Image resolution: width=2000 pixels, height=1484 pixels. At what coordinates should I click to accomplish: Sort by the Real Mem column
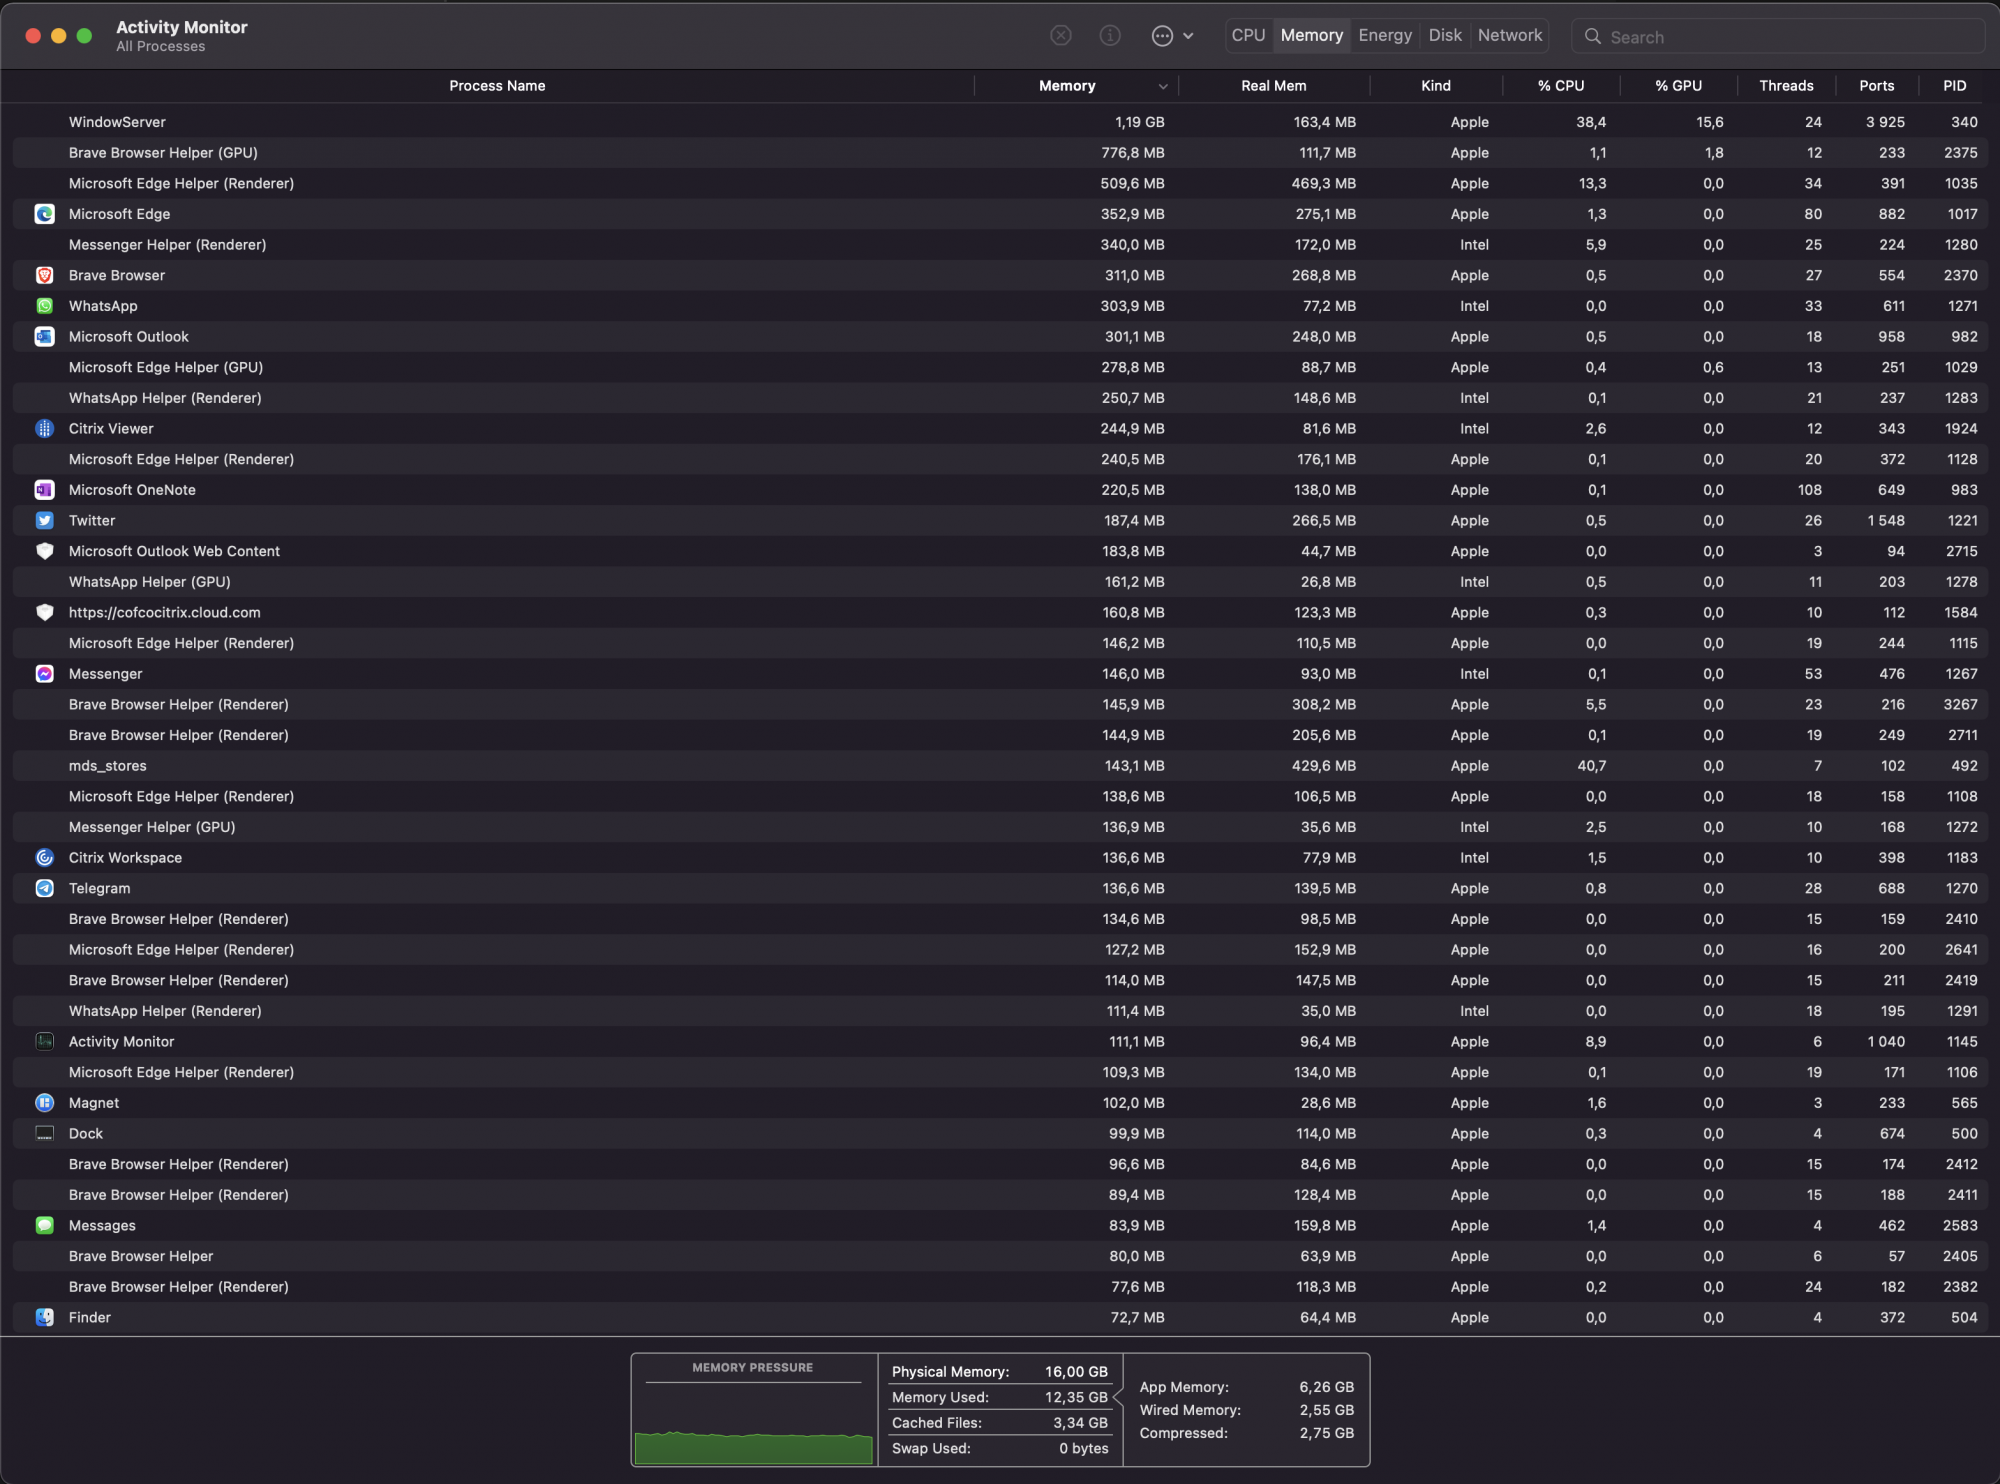click(1273, 86)
